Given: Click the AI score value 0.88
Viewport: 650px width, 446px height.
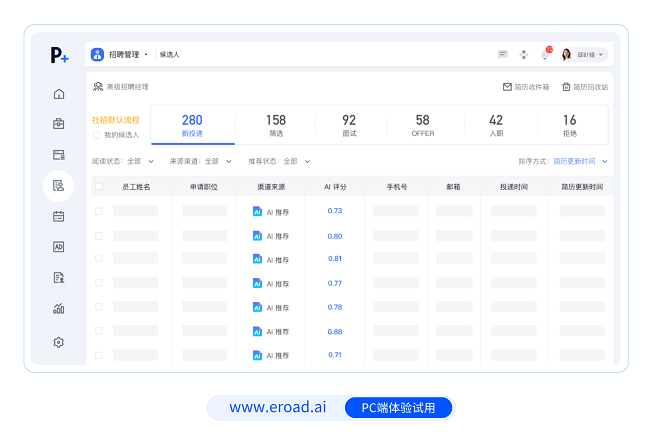Looking at the screenshot, I should point(335,332).
